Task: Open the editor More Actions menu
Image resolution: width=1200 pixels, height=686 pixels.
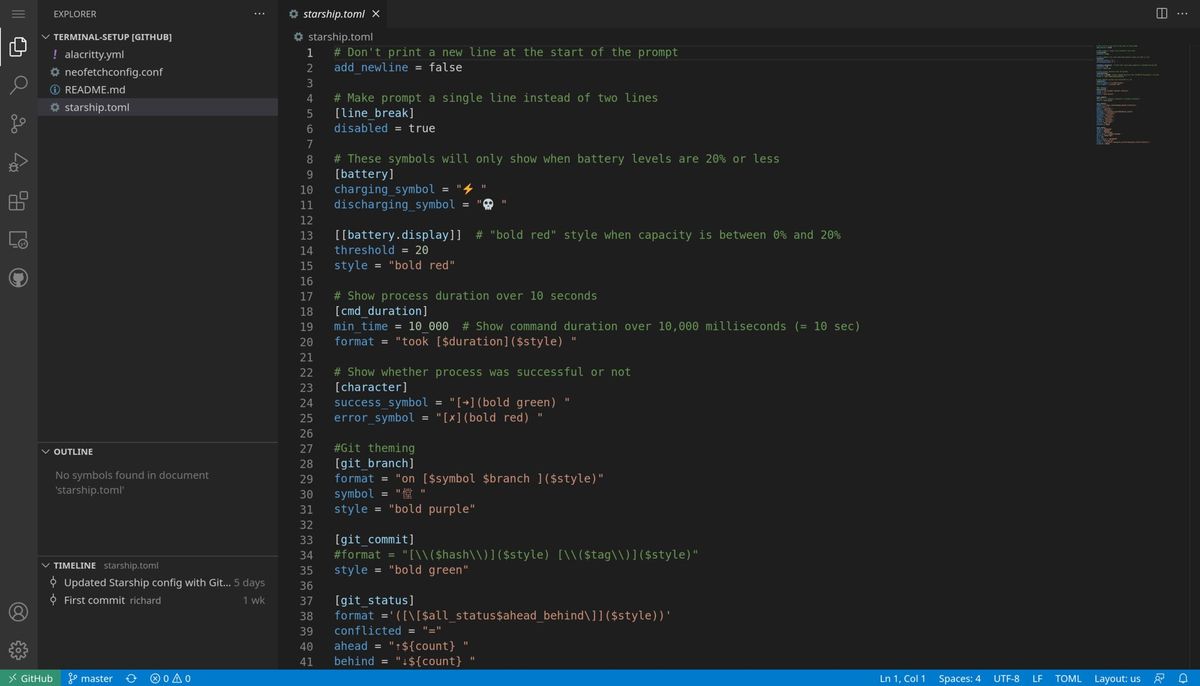Action: coord(1182,14)
